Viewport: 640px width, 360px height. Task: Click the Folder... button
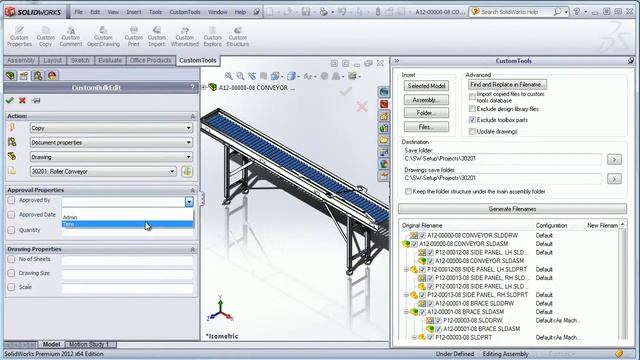coord(427,113)
